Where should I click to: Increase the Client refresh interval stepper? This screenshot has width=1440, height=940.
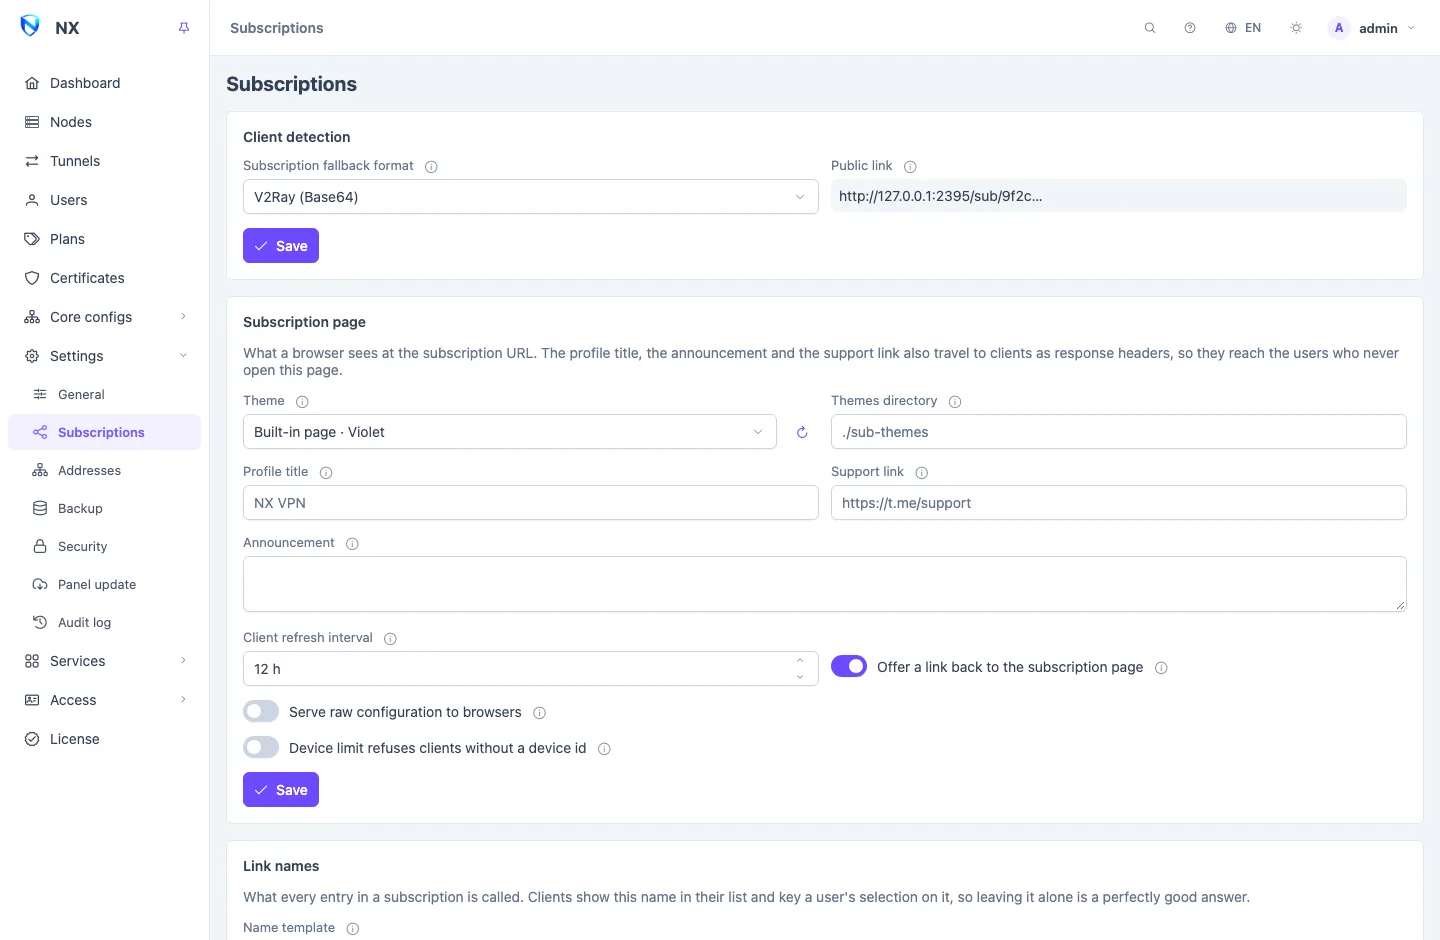(800, 660)
